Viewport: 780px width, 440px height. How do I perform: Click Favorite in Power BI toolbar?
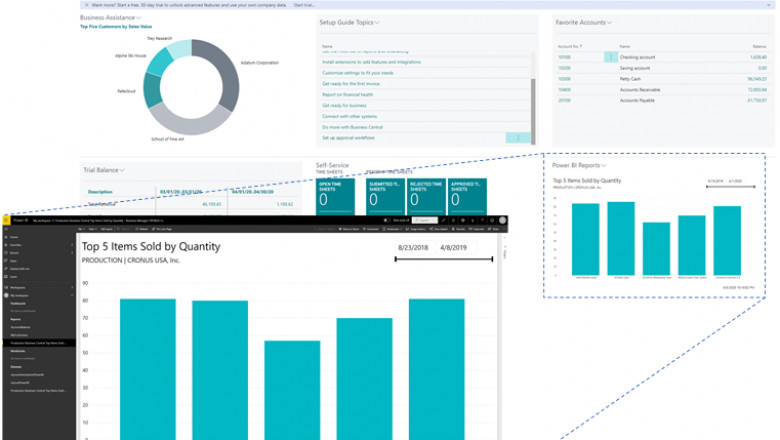point(458,229)
